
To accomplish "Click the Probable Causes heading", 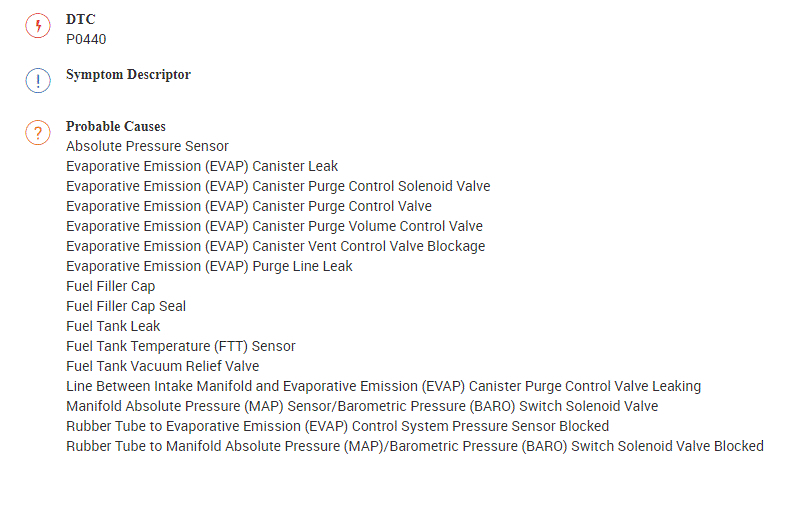I will (x=116, y=126).
